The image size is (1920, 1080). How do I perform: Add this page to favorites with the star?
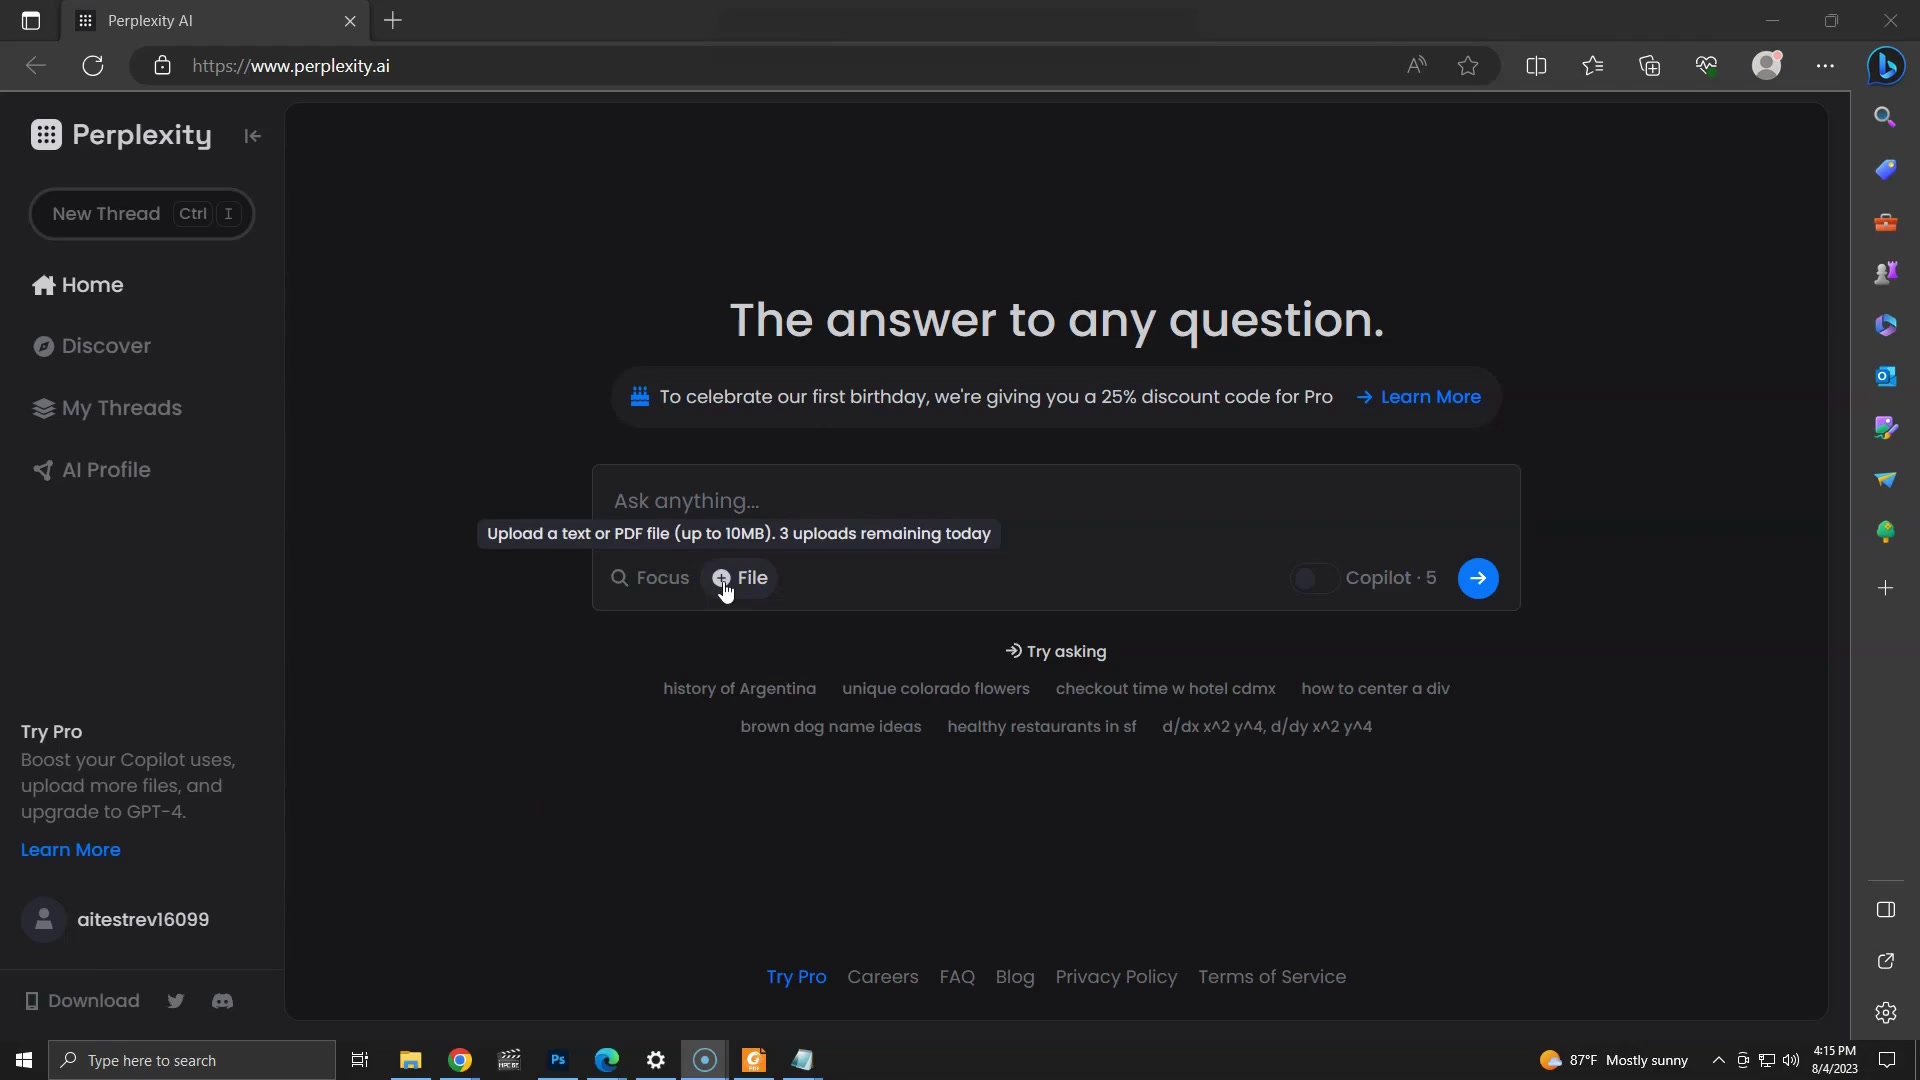point(1468,65)
